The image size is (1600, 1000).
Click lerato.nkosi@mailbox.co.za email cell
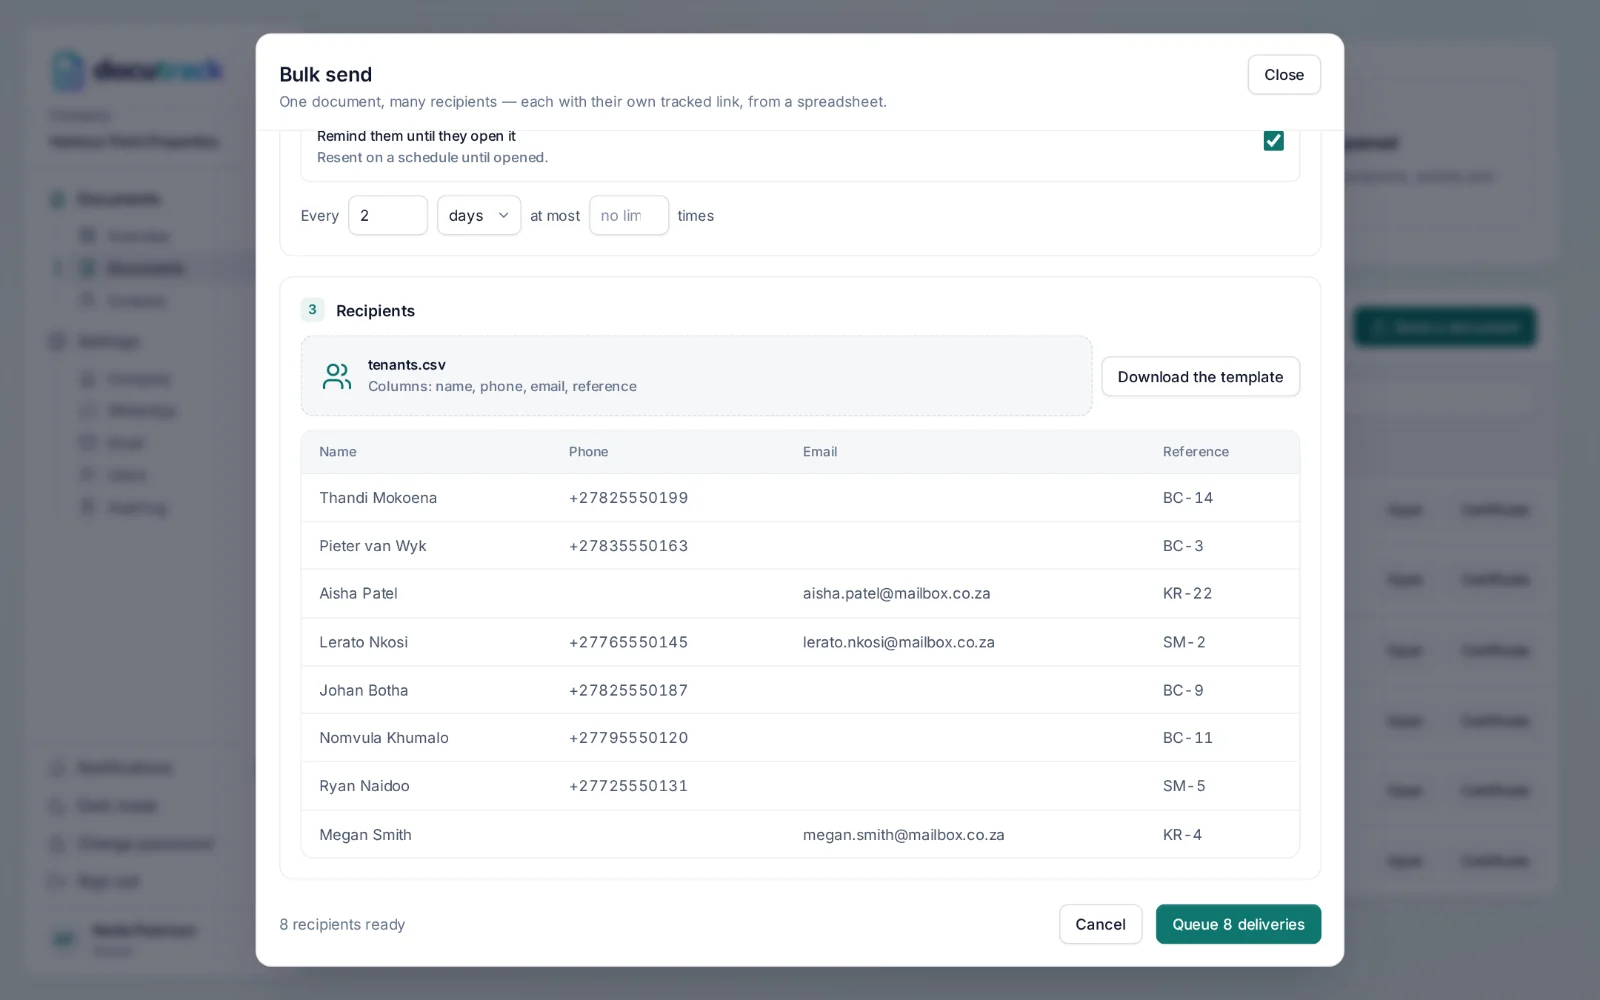(x=898, y=642)
